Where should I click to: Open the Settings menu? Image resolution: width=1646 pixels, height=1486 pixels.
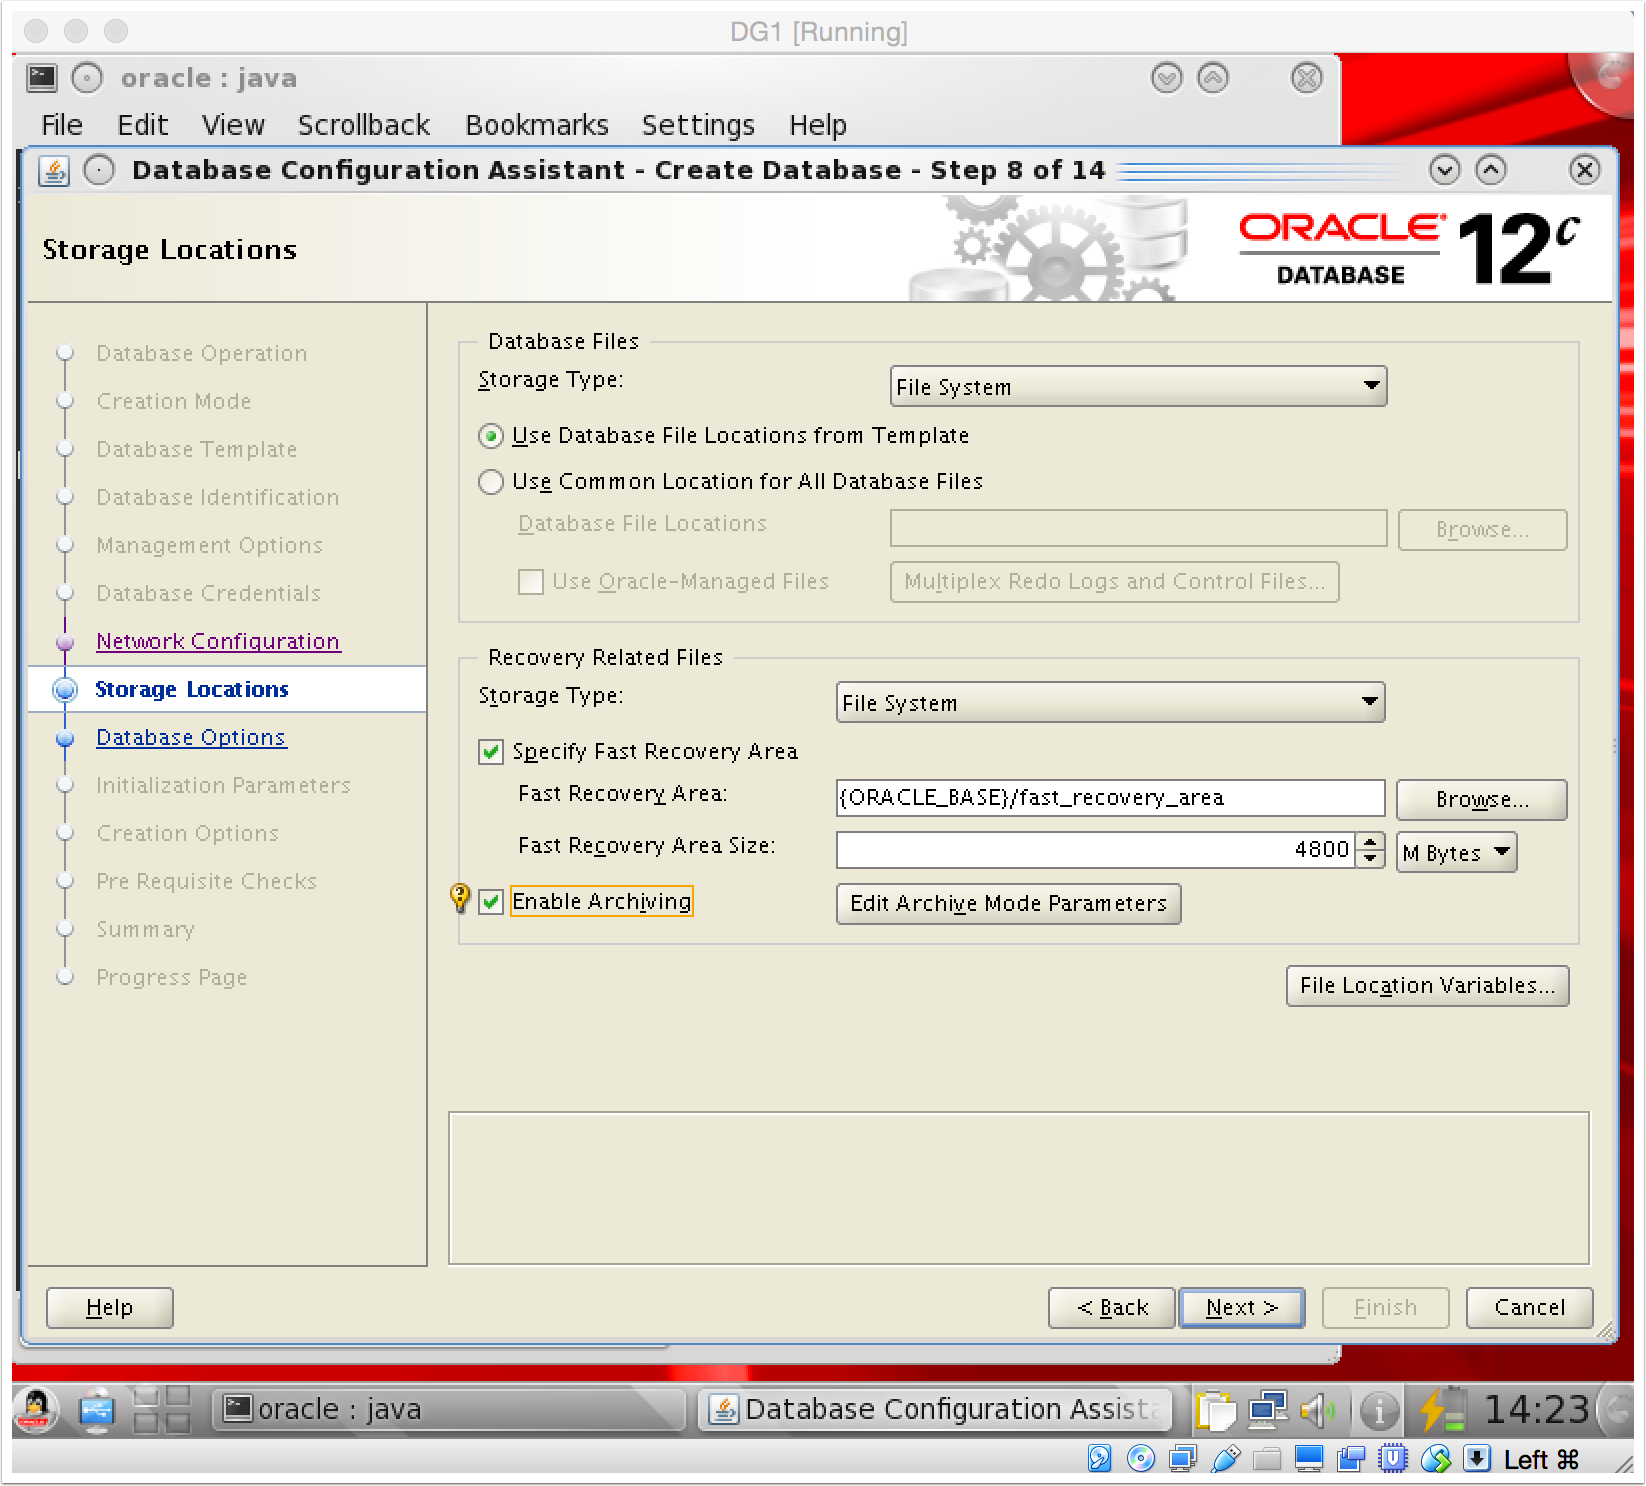(x=698, y=125)
